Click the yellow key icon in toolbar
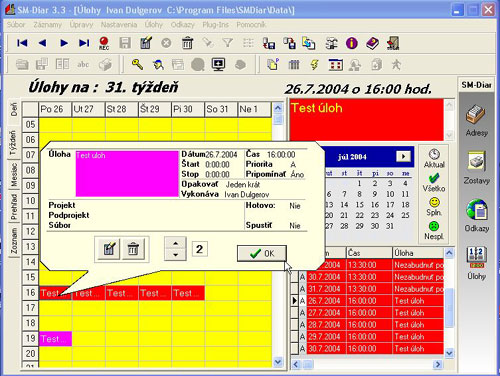Image resolution: width=500 pixels, height=376 pixels. point(137,64)
